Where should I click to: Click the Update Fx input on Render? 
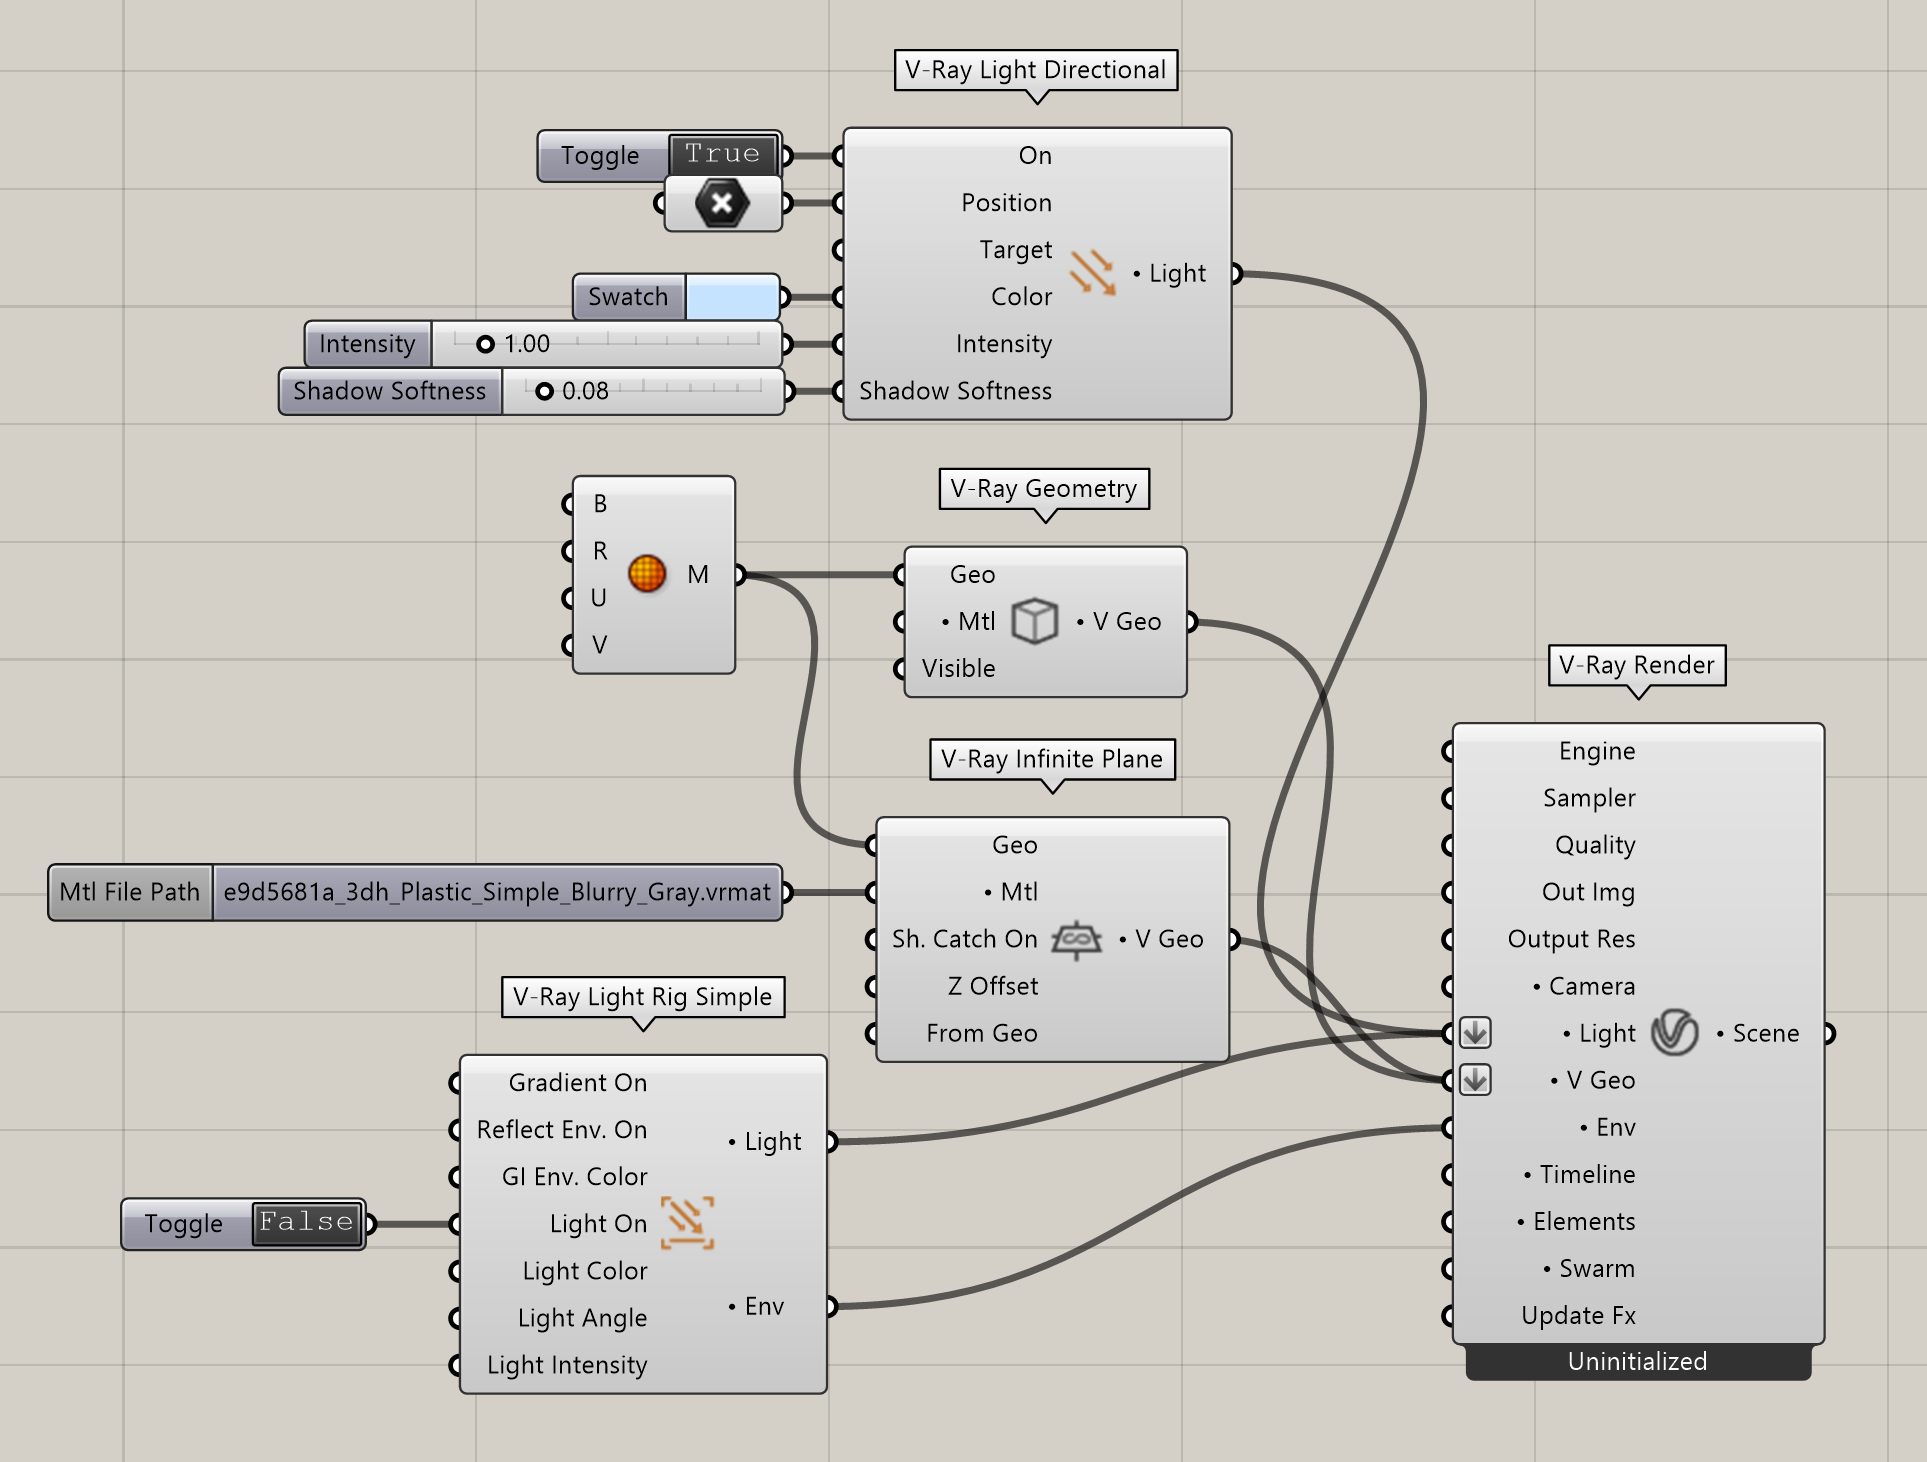(1578, 1315)
